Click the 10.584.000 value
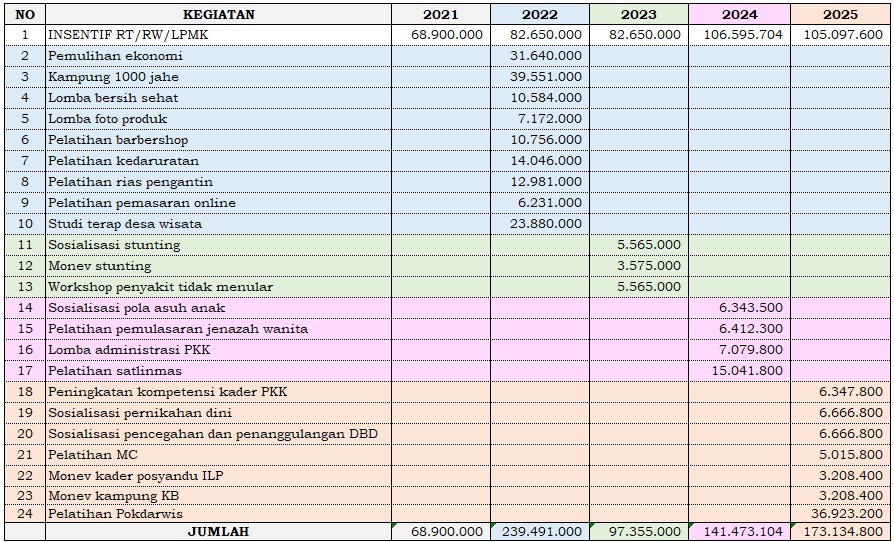This screenshot has height=542, width=894. tap(546, 98)
